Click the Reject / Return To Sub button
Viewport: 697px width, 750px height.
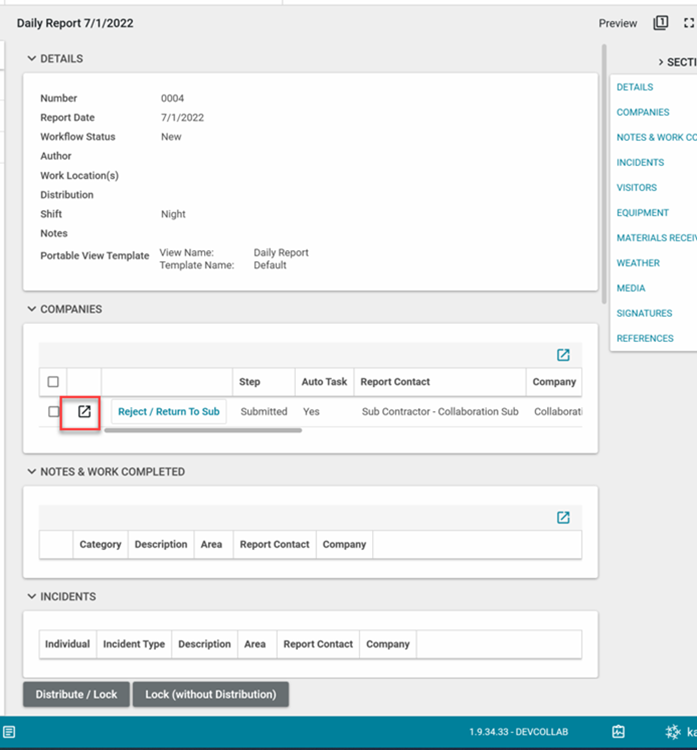coord(168,412)
